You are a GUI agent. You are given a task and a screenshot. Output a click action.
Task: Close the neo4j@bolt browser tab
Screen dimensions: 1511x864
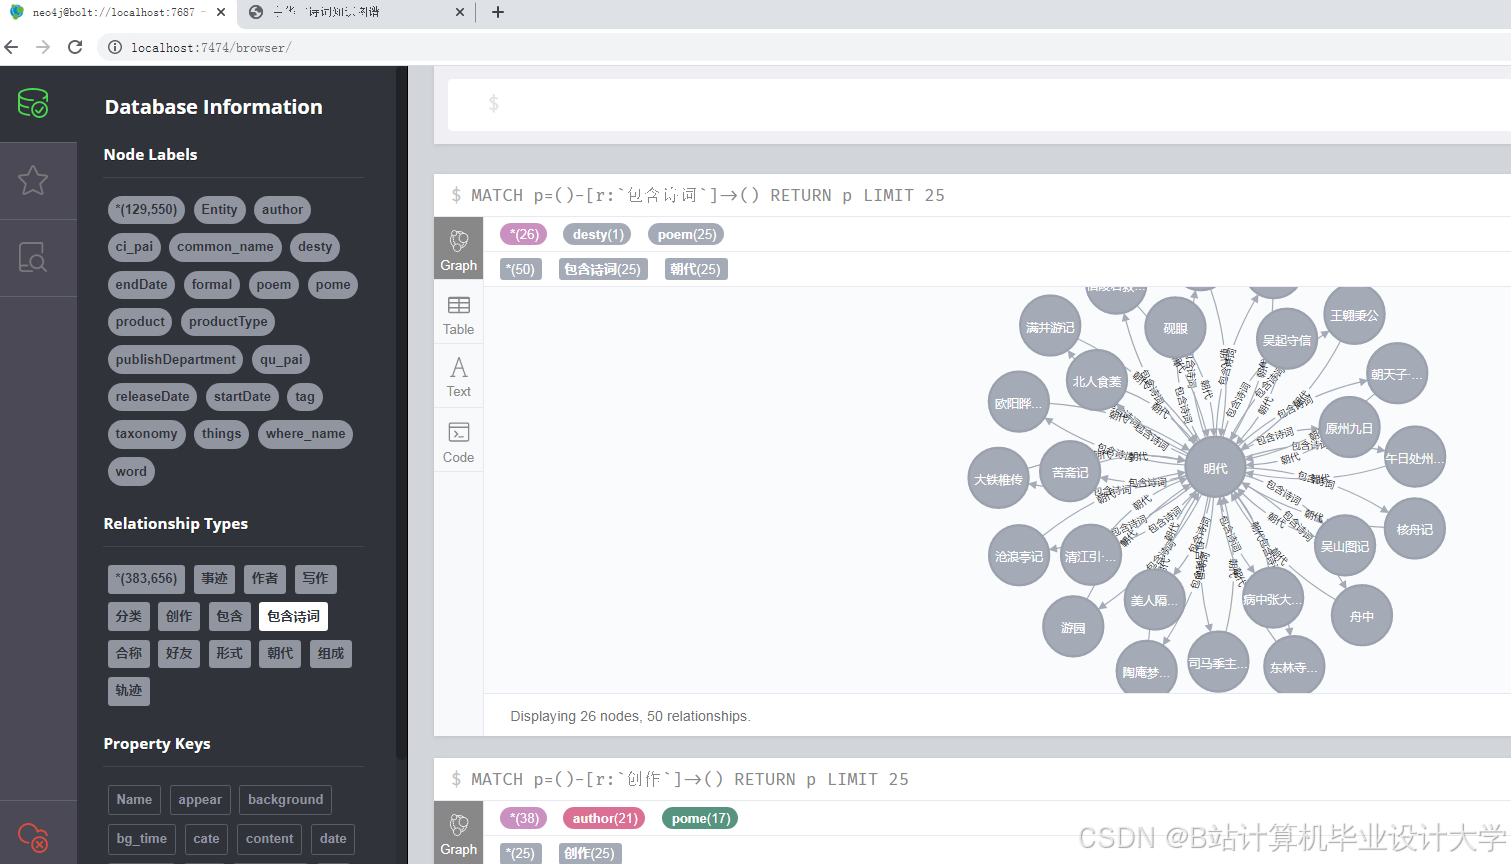click(221, 12)
